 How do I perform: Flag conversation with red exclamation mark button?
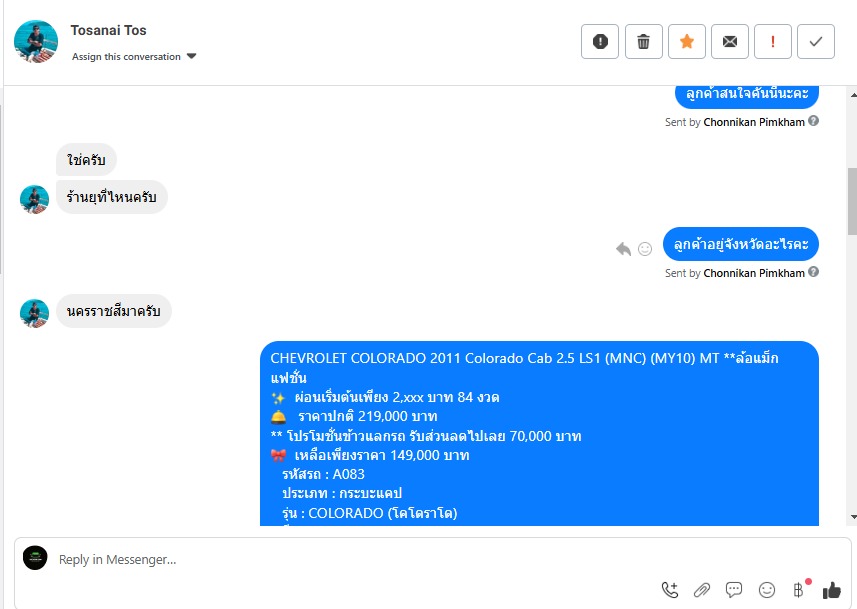tap(773, 42)
